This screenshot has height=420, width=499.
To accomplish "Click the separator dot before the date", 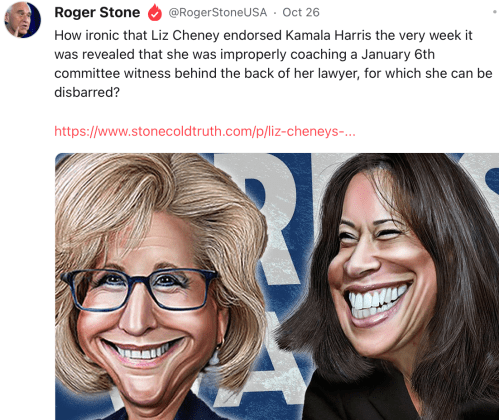I will [275, 13].
